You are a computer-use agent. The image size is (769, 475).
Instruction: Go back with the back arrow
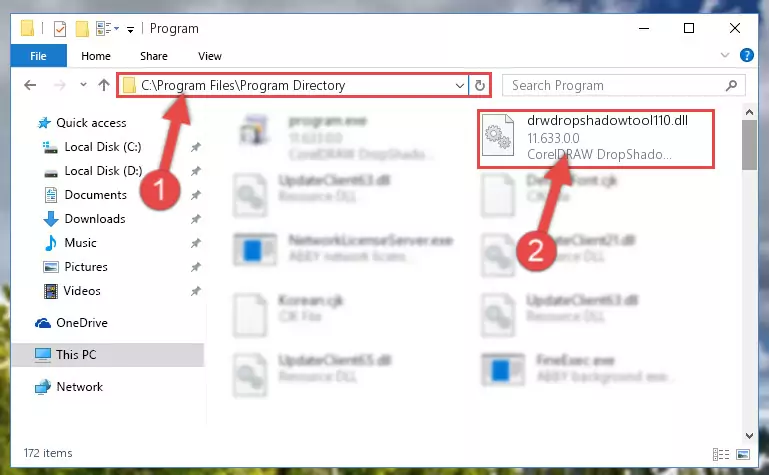coord(30,85)
